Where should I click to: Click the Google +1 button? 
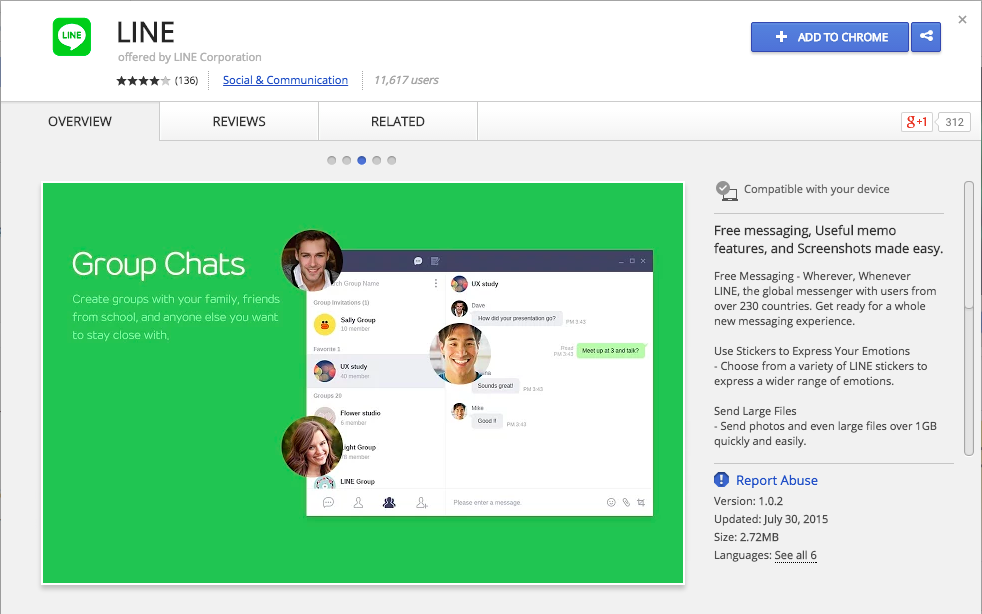[917, 122]
